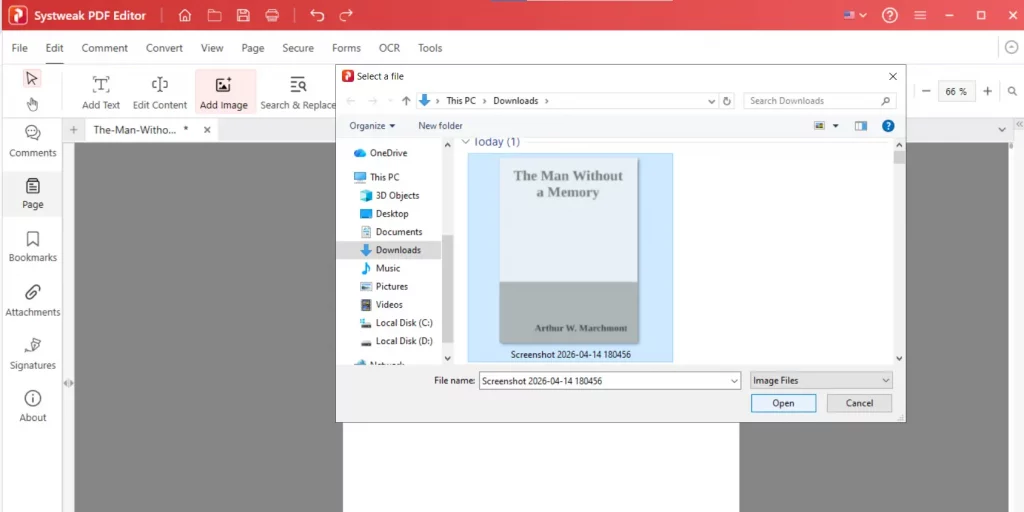Collapse the Today file group

pyautogui.click(x=466, y=142)
